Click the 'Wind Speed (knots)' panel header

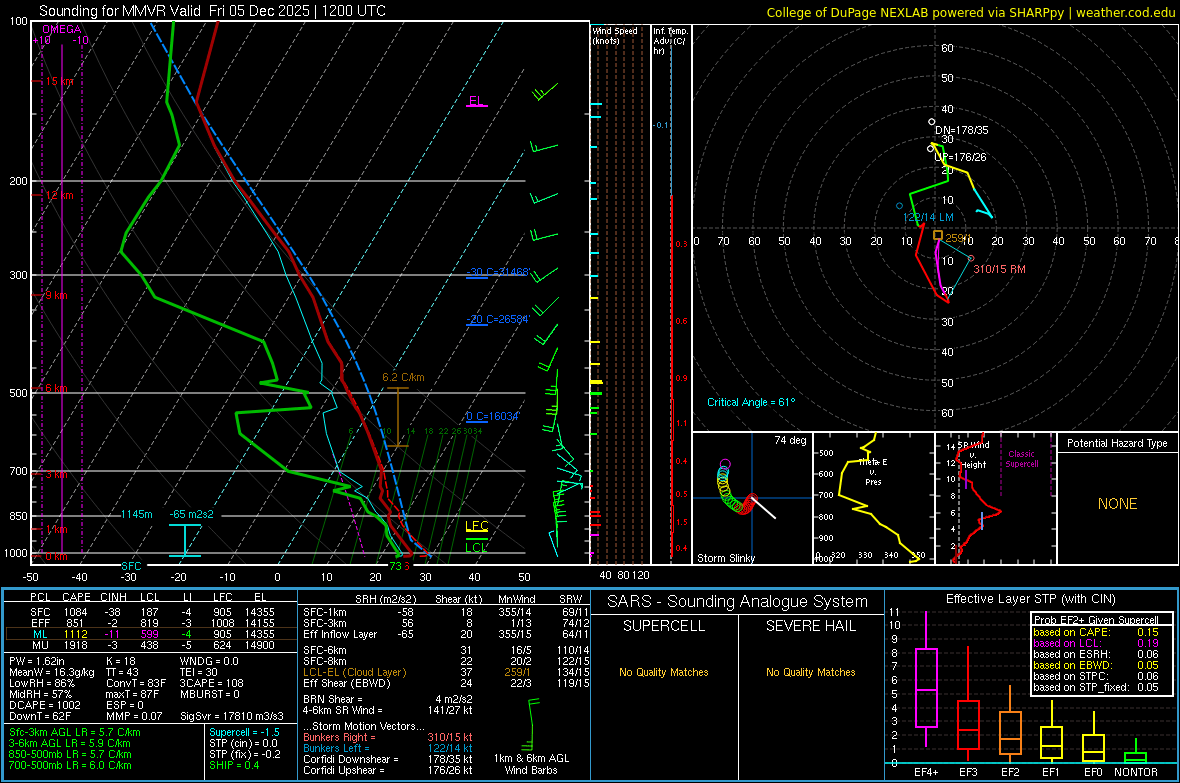(x=615, y=35)
